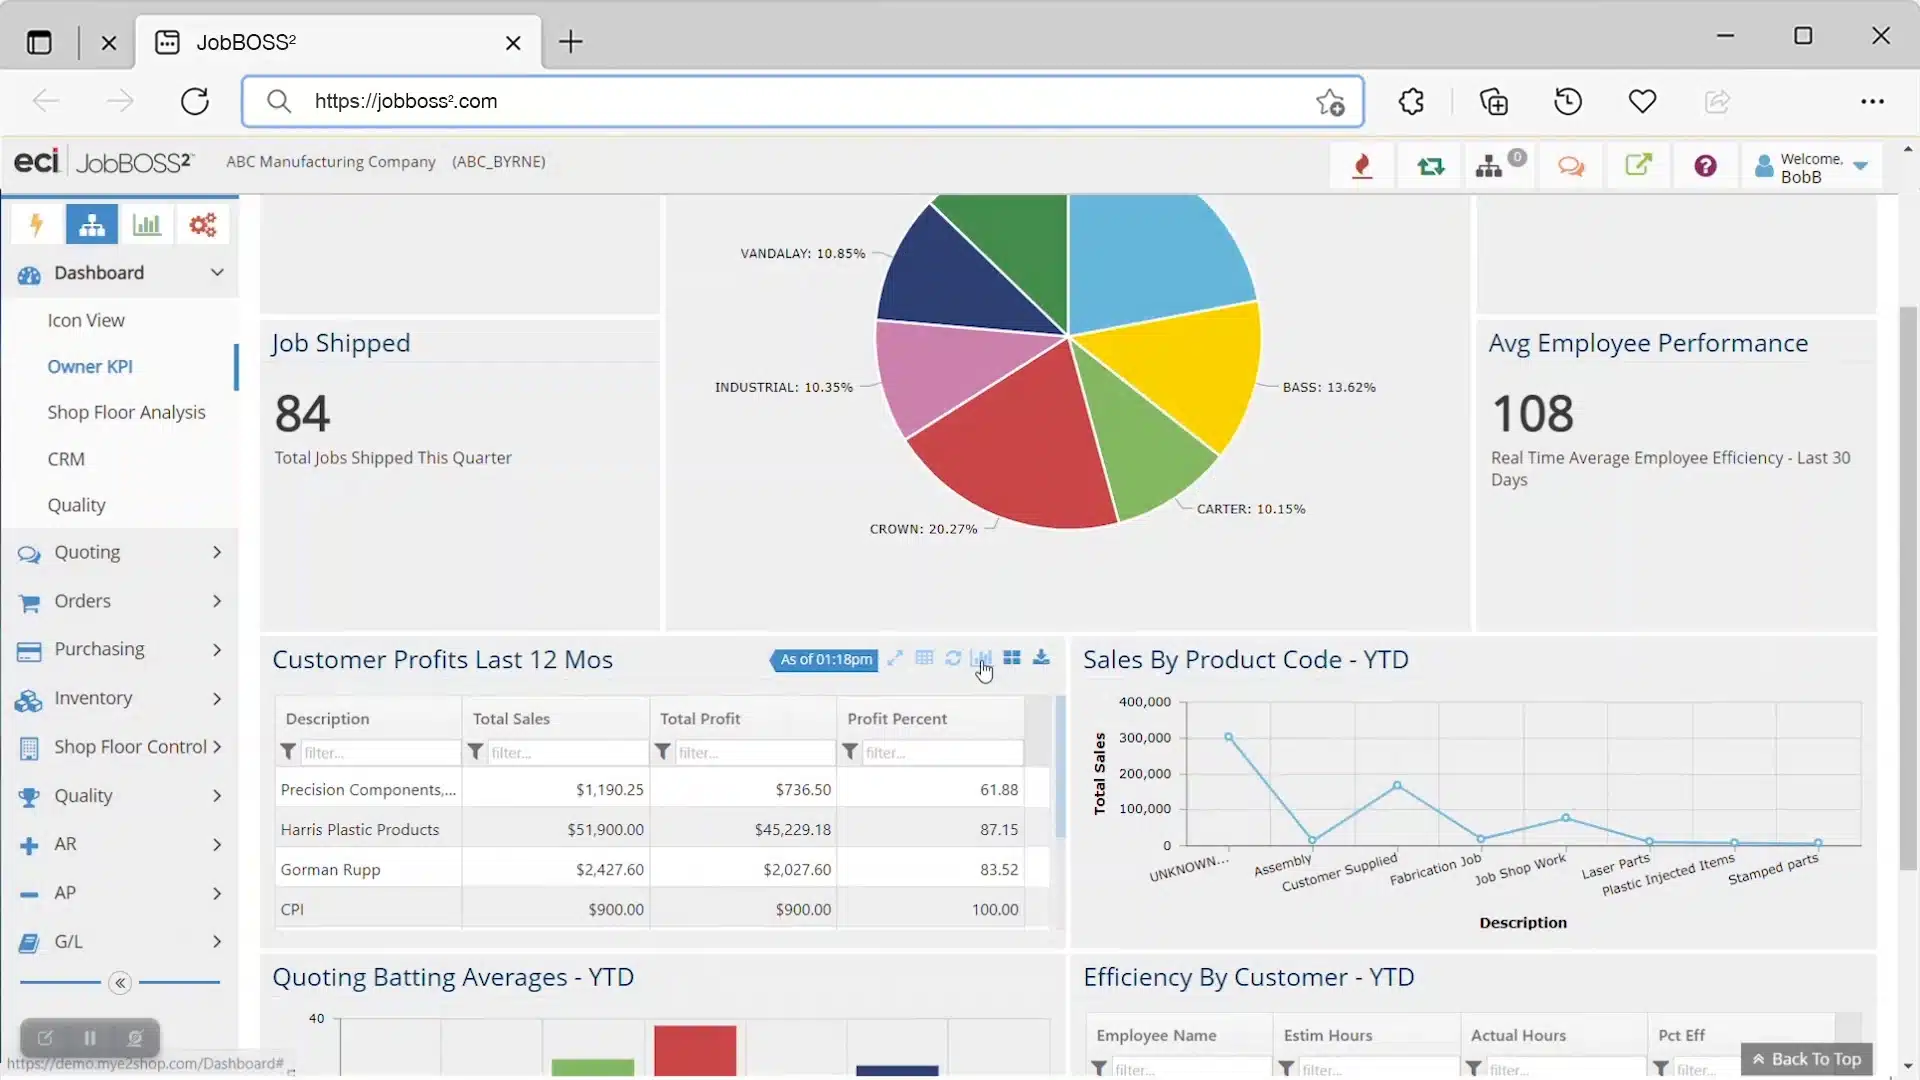Select the Owner KPI tab
The width and height of the screenshot is (1920, 1080).
coord(89,366)
